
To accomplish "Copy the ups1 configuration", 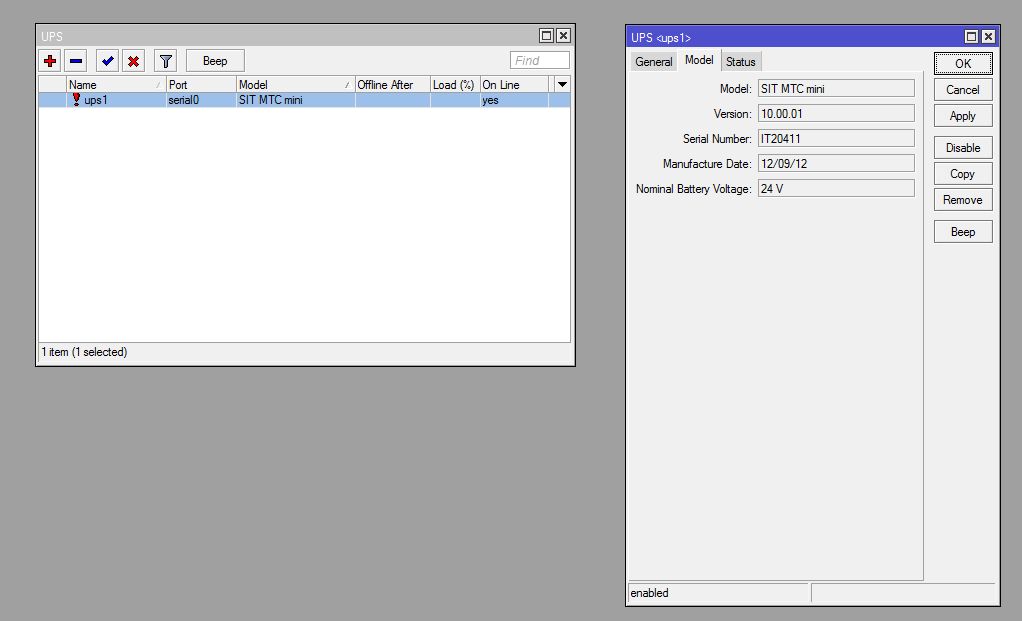I will [961, 173].
